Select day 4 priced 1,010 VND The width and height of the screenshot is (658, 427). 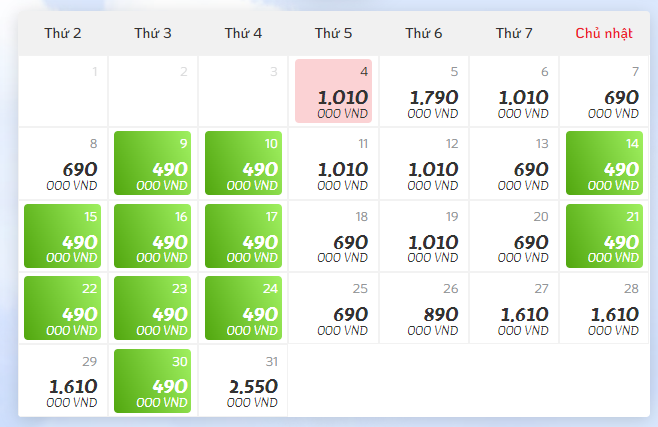tap(334, 91)
